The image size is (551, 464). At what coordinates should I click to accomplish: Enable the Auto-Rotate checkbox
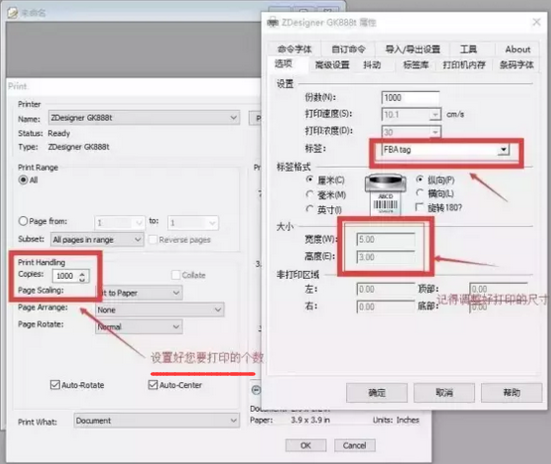coord(55,385)
